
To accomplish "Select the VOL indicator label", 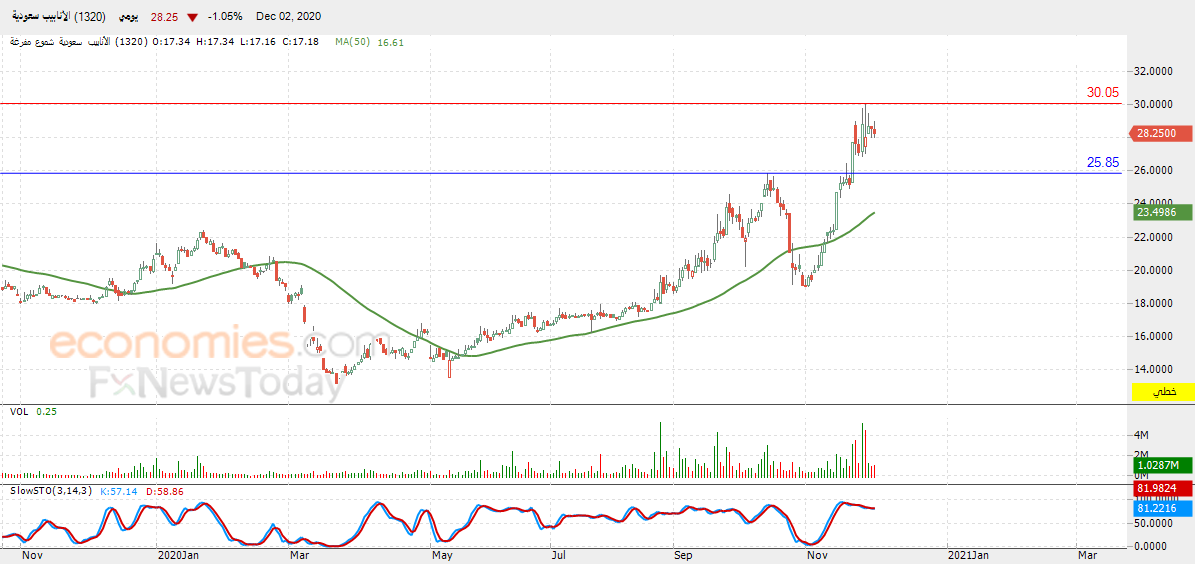I will (18, 412).
